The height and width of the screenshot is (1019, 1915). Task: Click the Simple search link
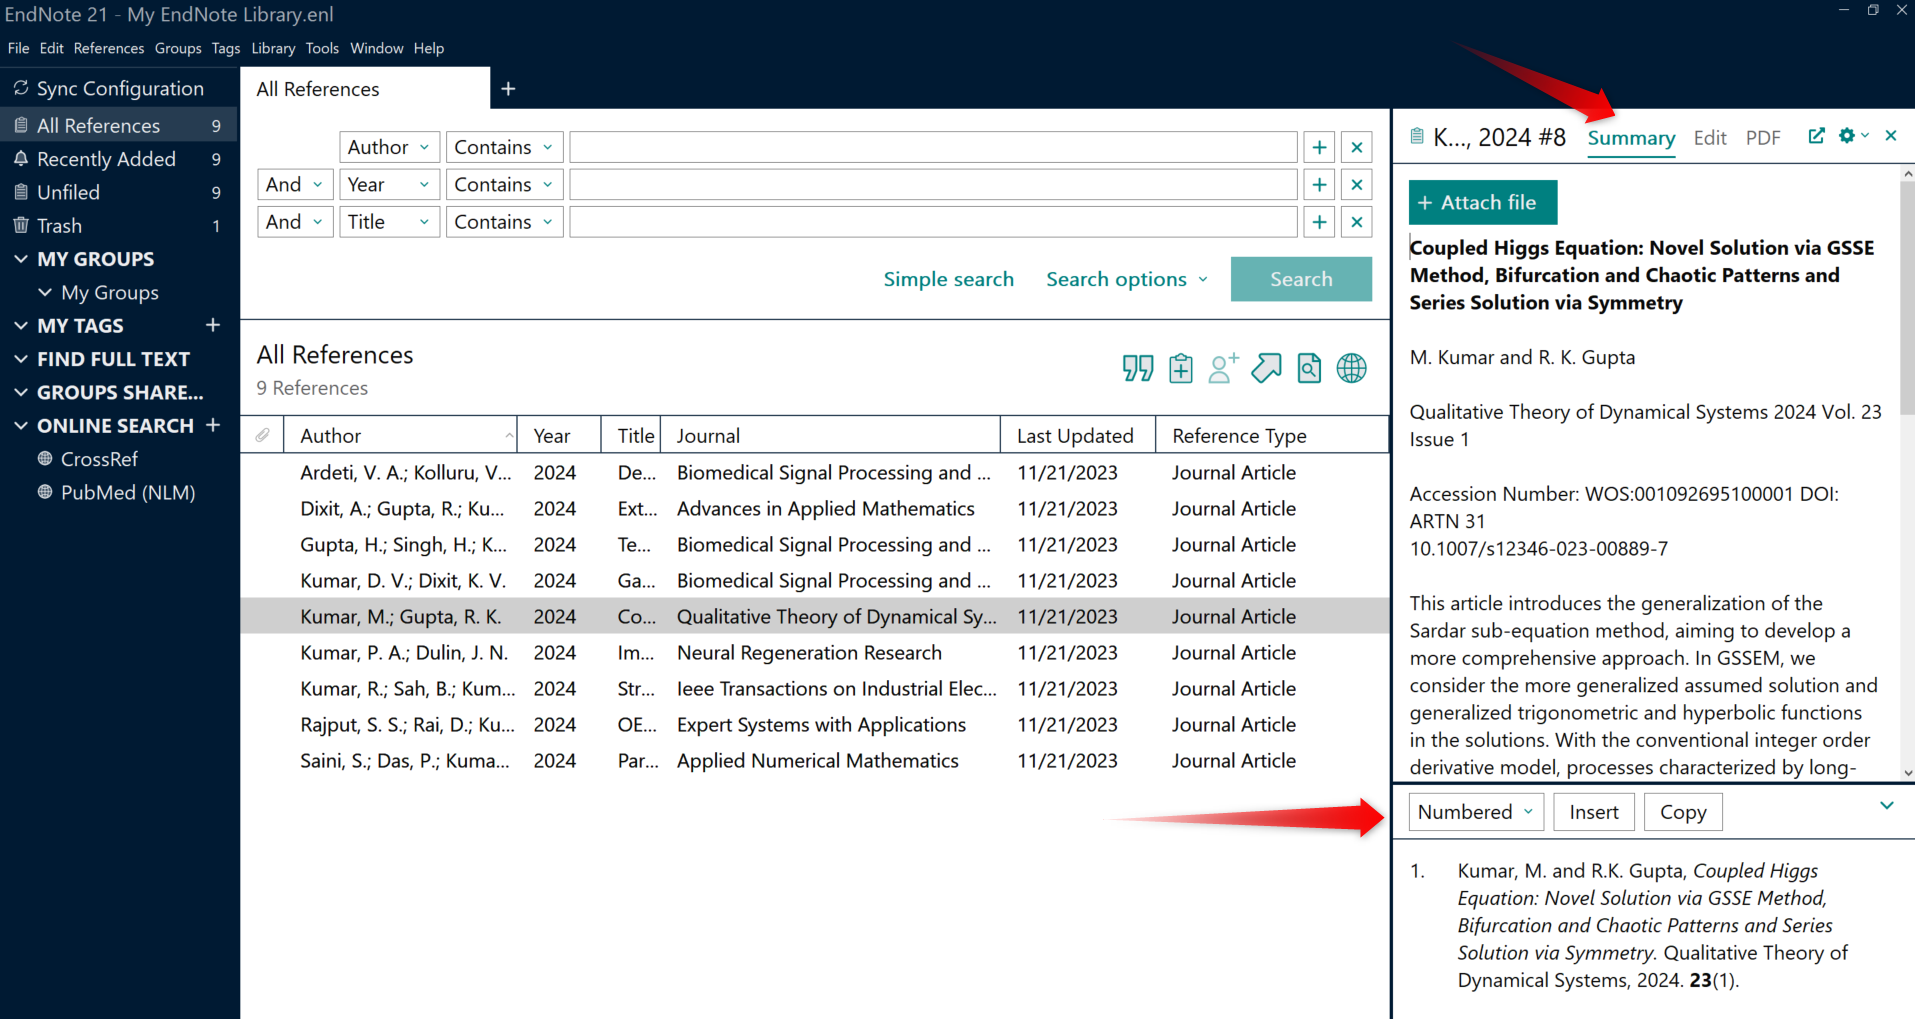(x=948, y=279)
